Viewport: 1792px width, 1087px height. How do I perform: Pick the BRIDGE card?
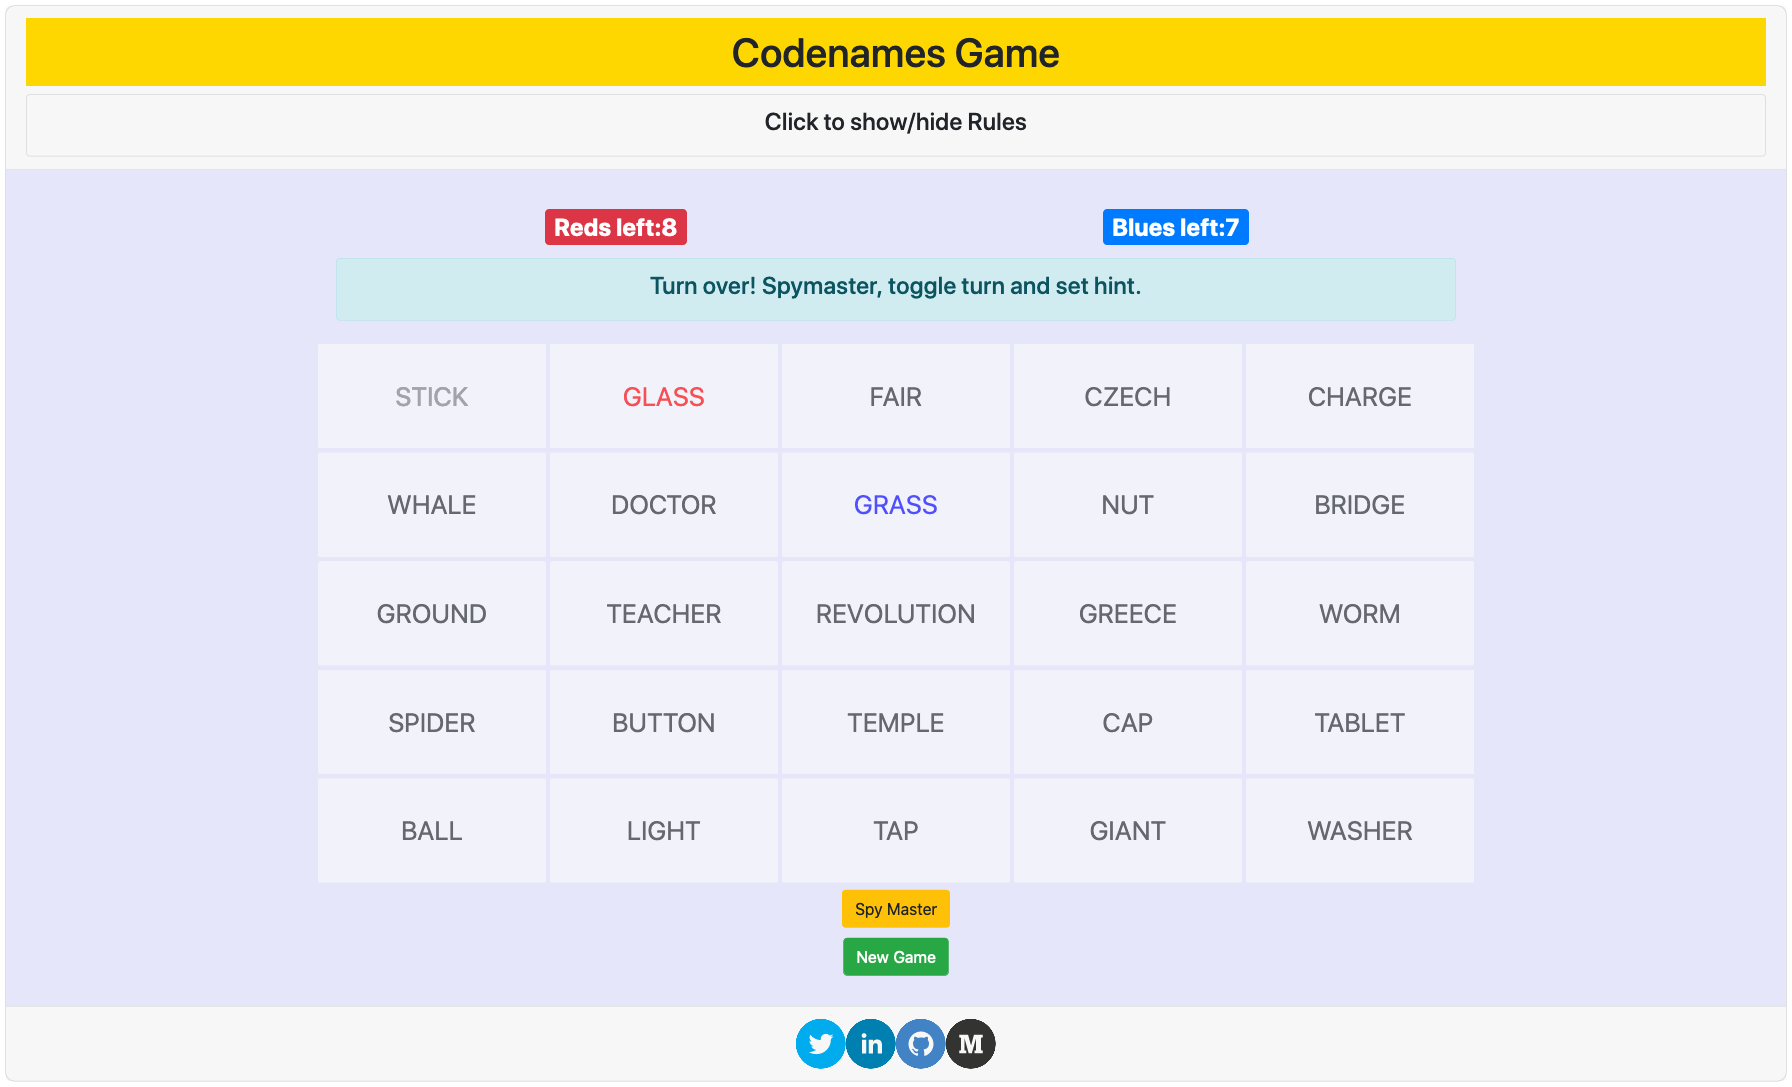1360,505
